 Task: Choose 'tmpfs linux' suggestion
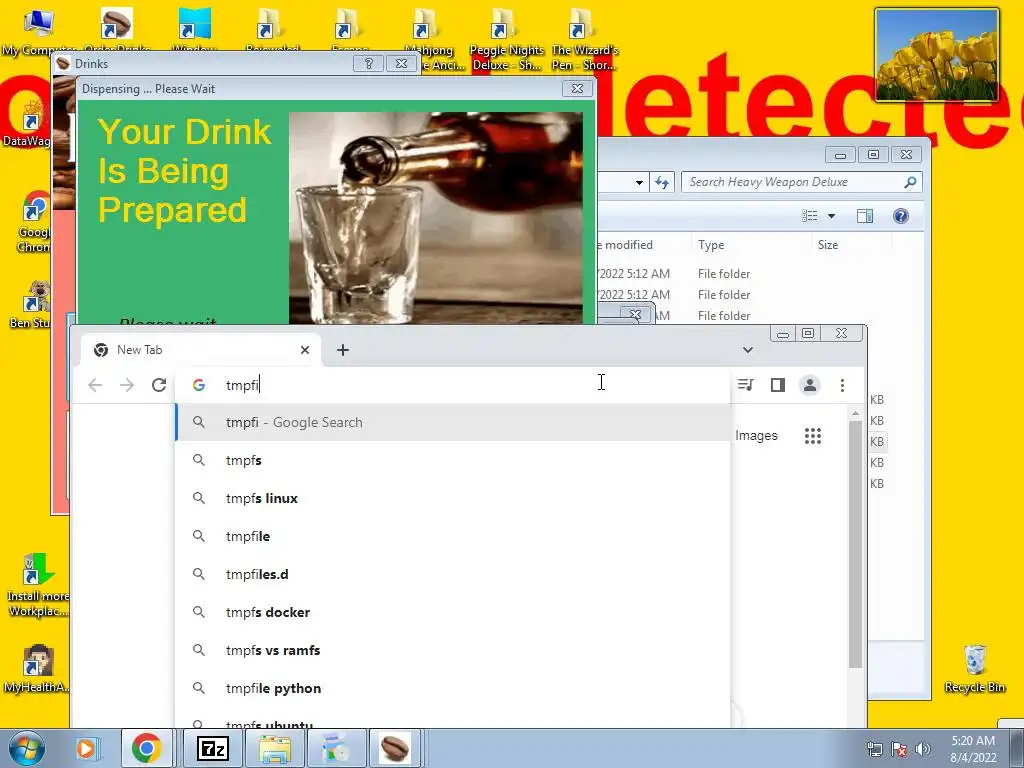[x=452, y=498]
